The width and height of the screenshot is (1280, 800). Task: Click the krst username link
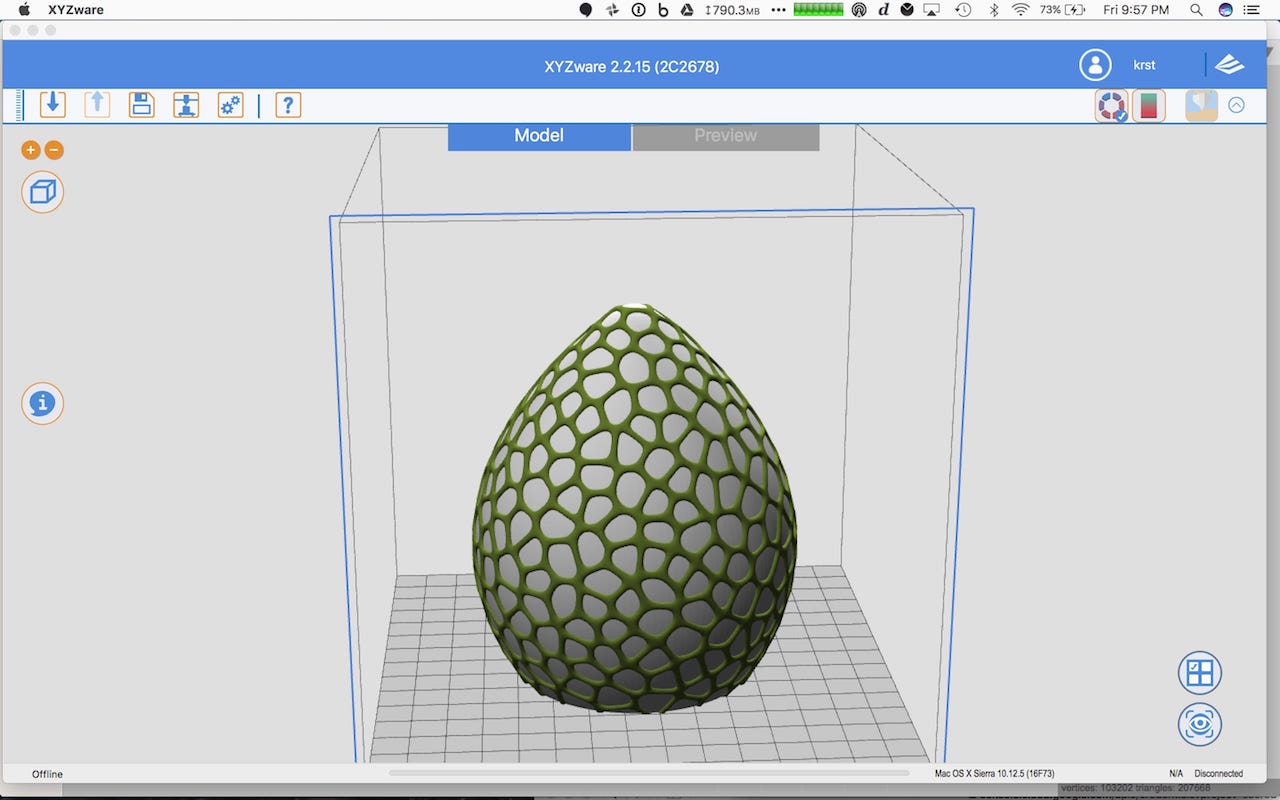click(x=1144, y=65)
